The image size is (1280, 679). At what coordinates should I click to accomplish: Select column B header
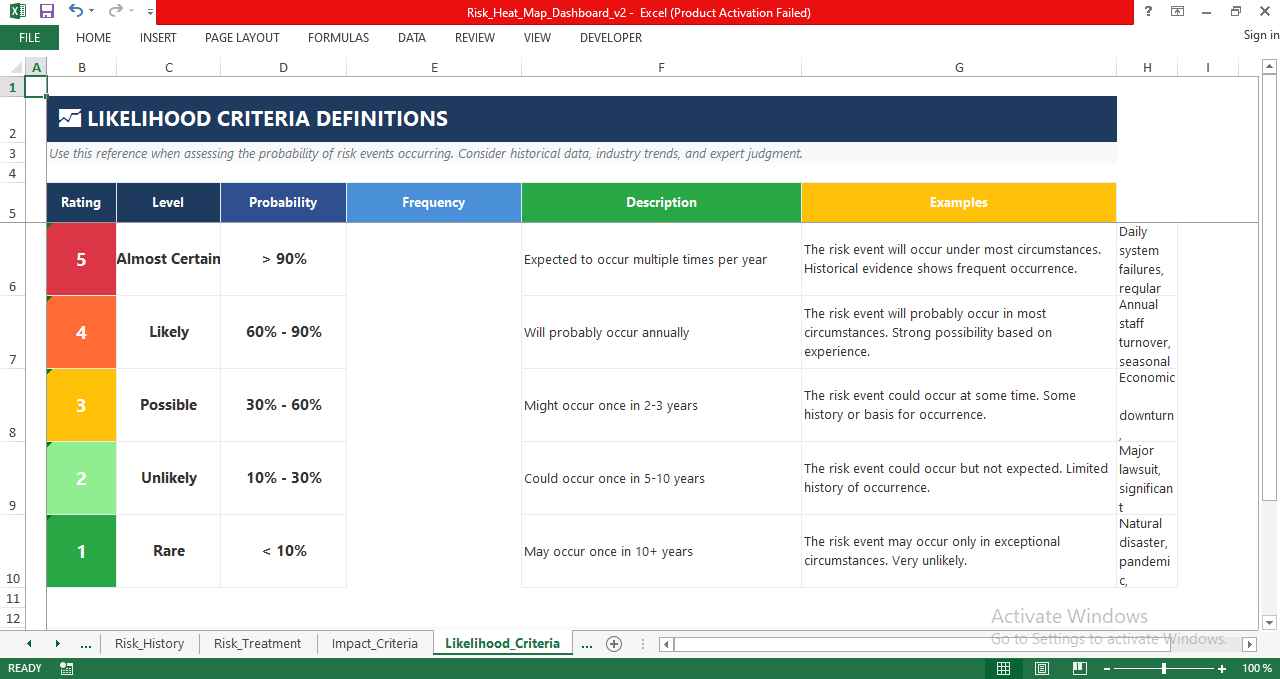[x=81, y=67]
